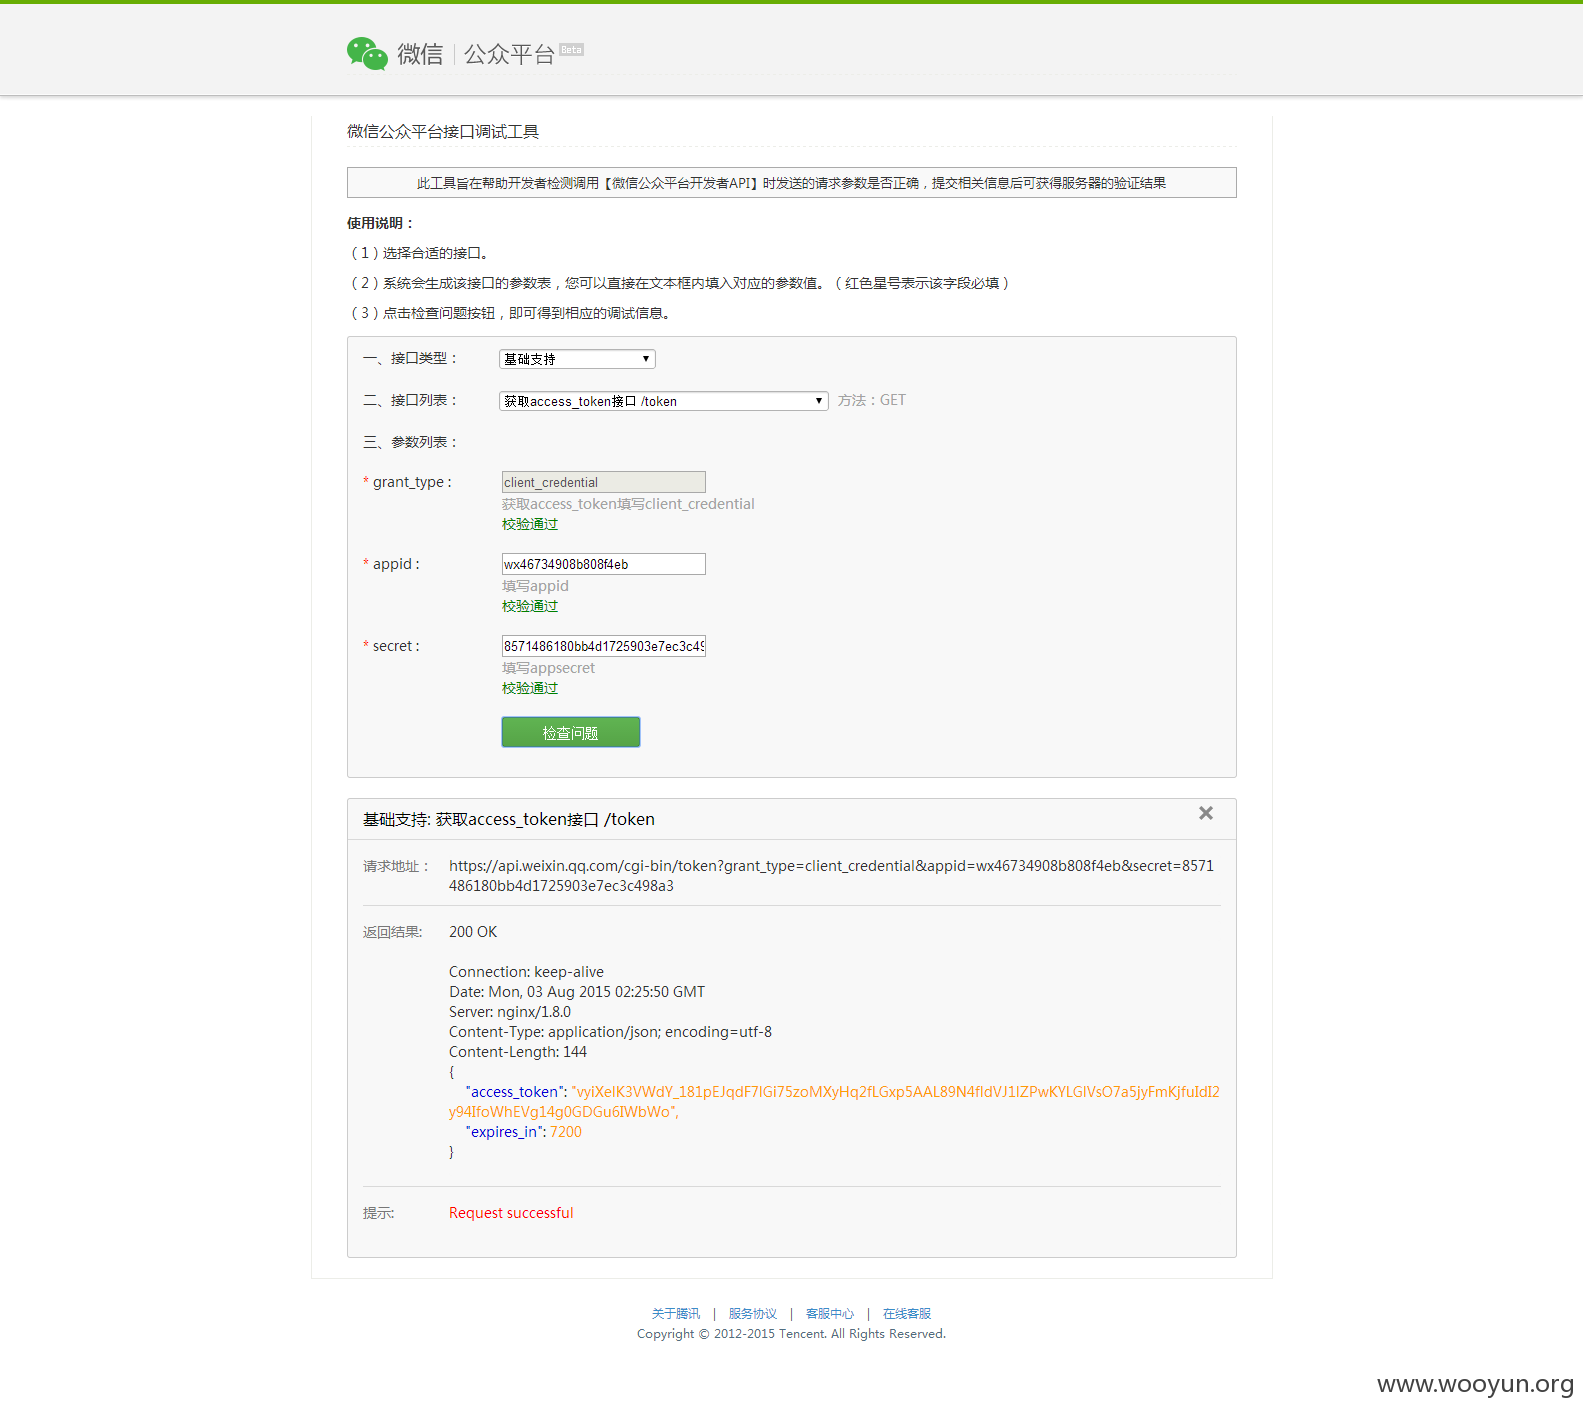Click the result panel title 基础支持: 获取access_token接口

pos(509,819)
